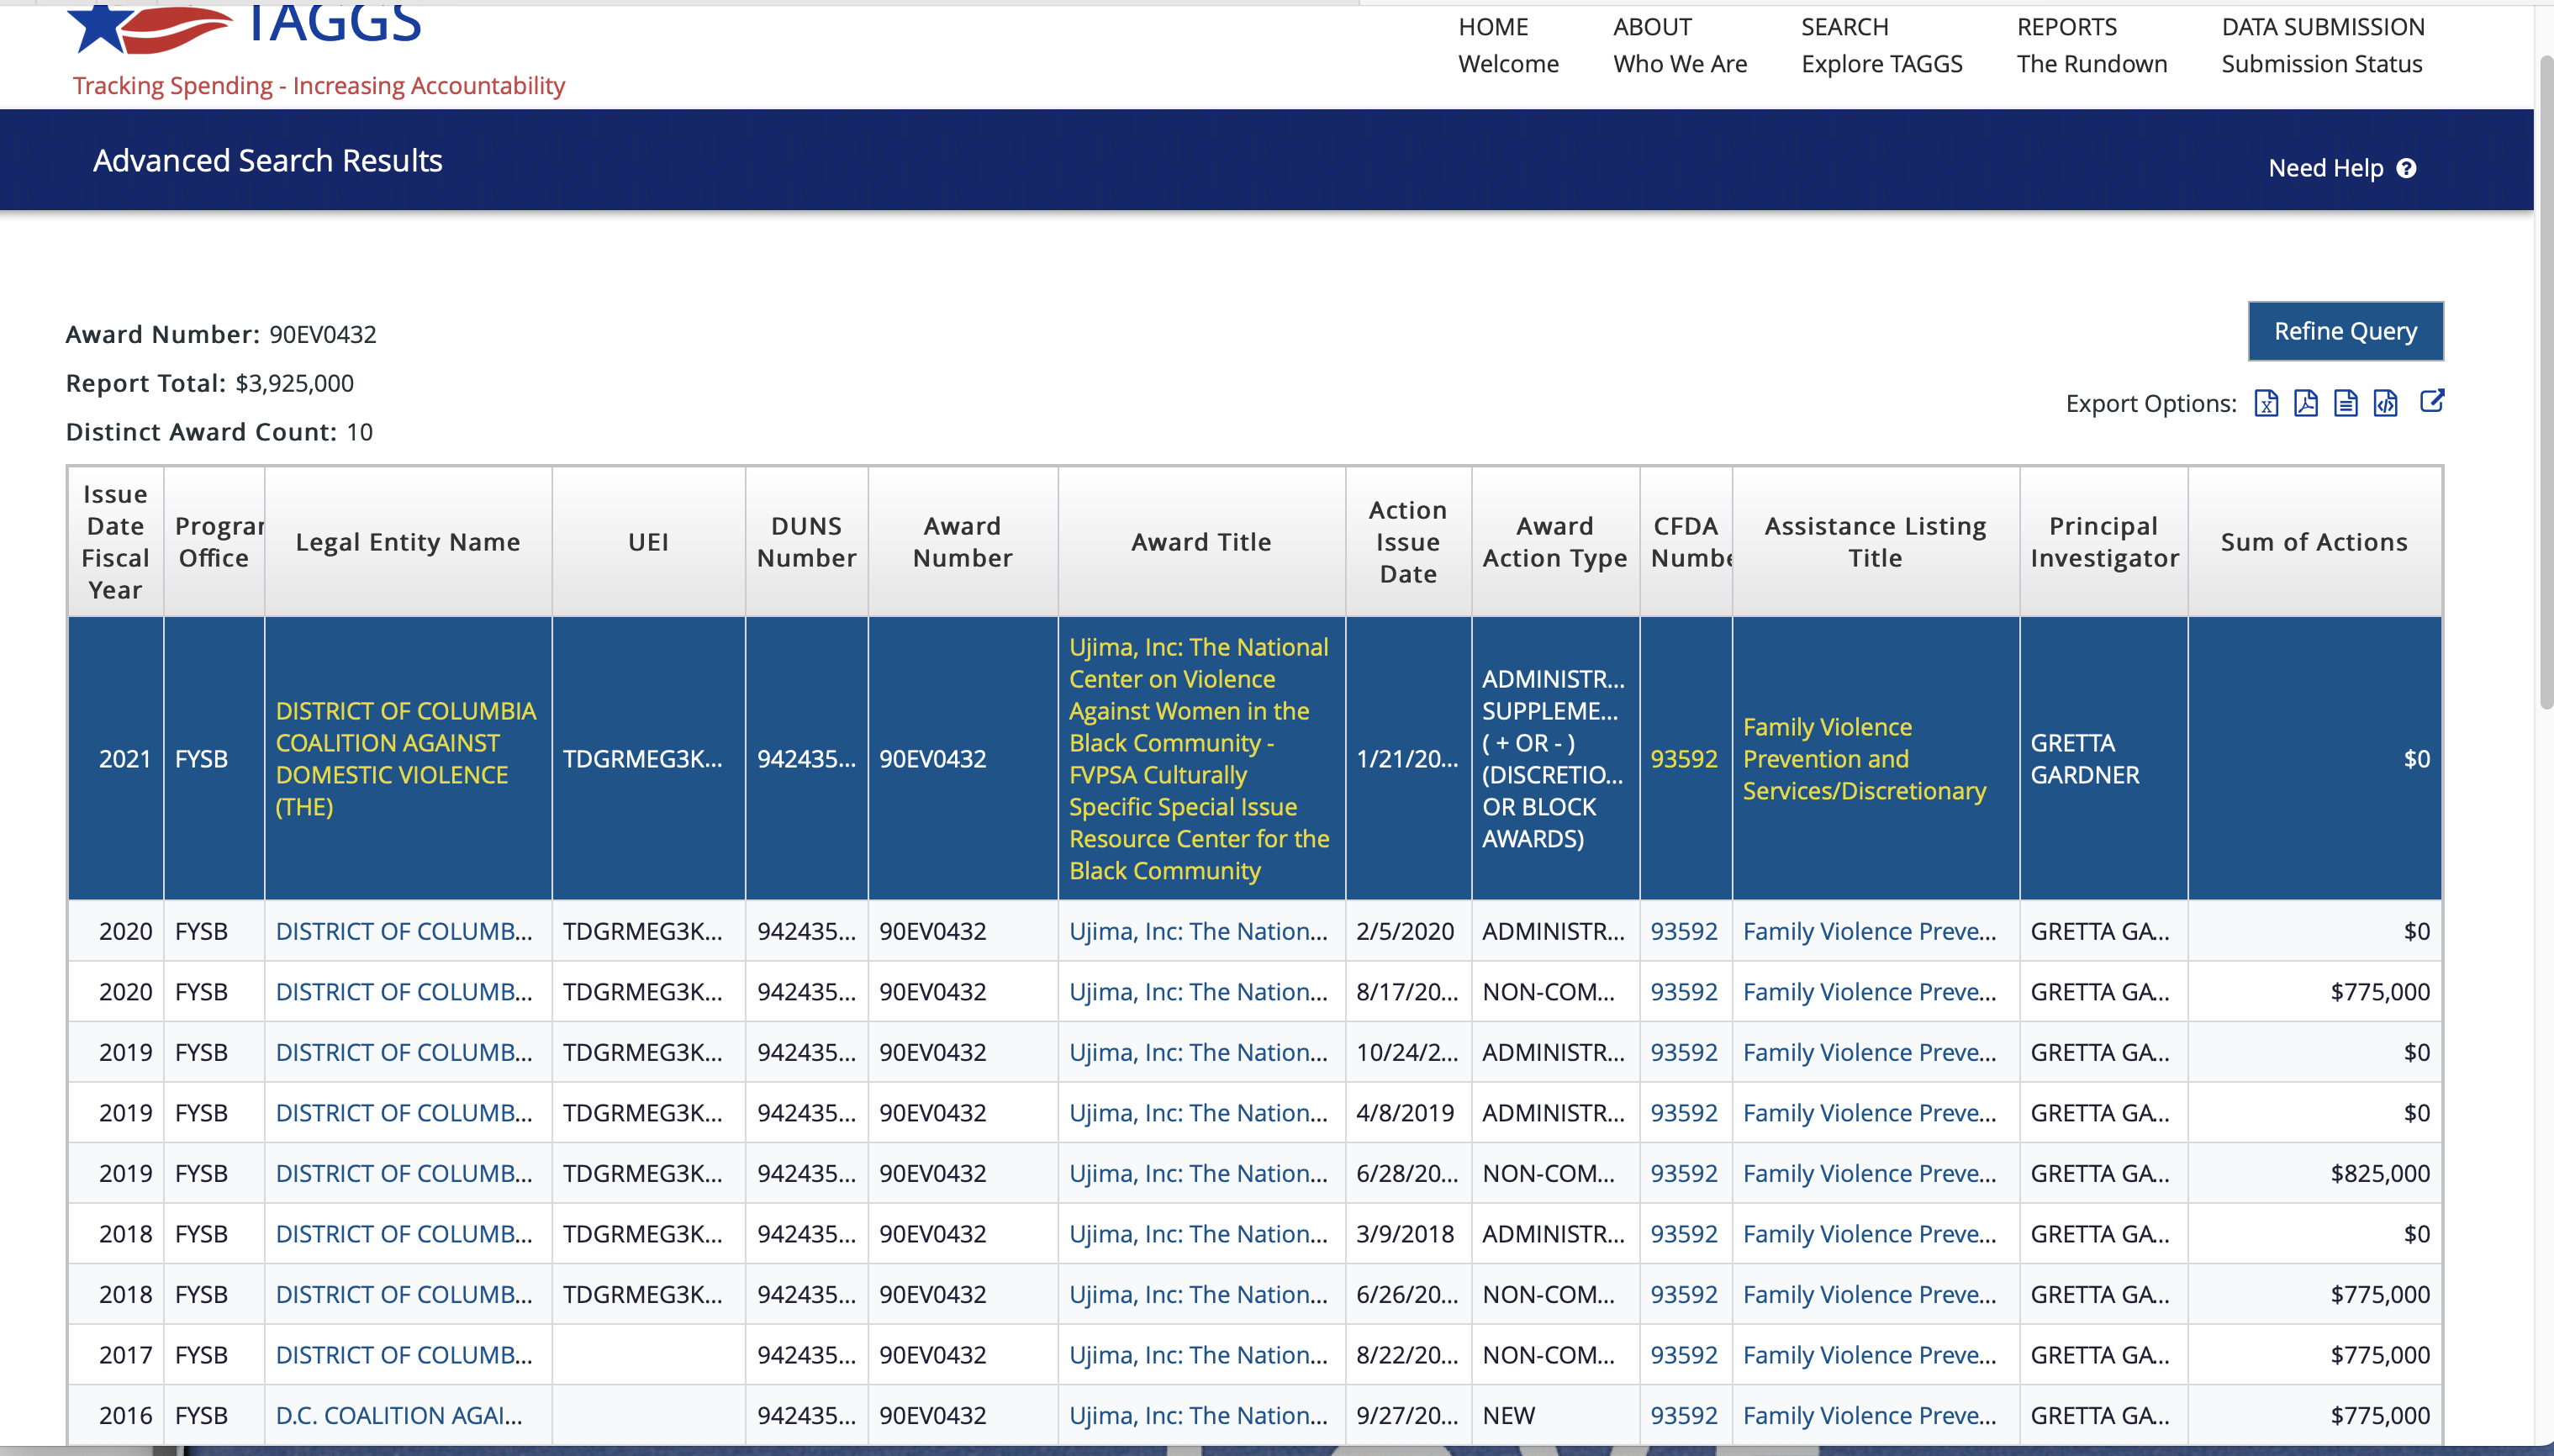Export results as XML code file
This screenshot has height=1456, width=2554.
2386,403
